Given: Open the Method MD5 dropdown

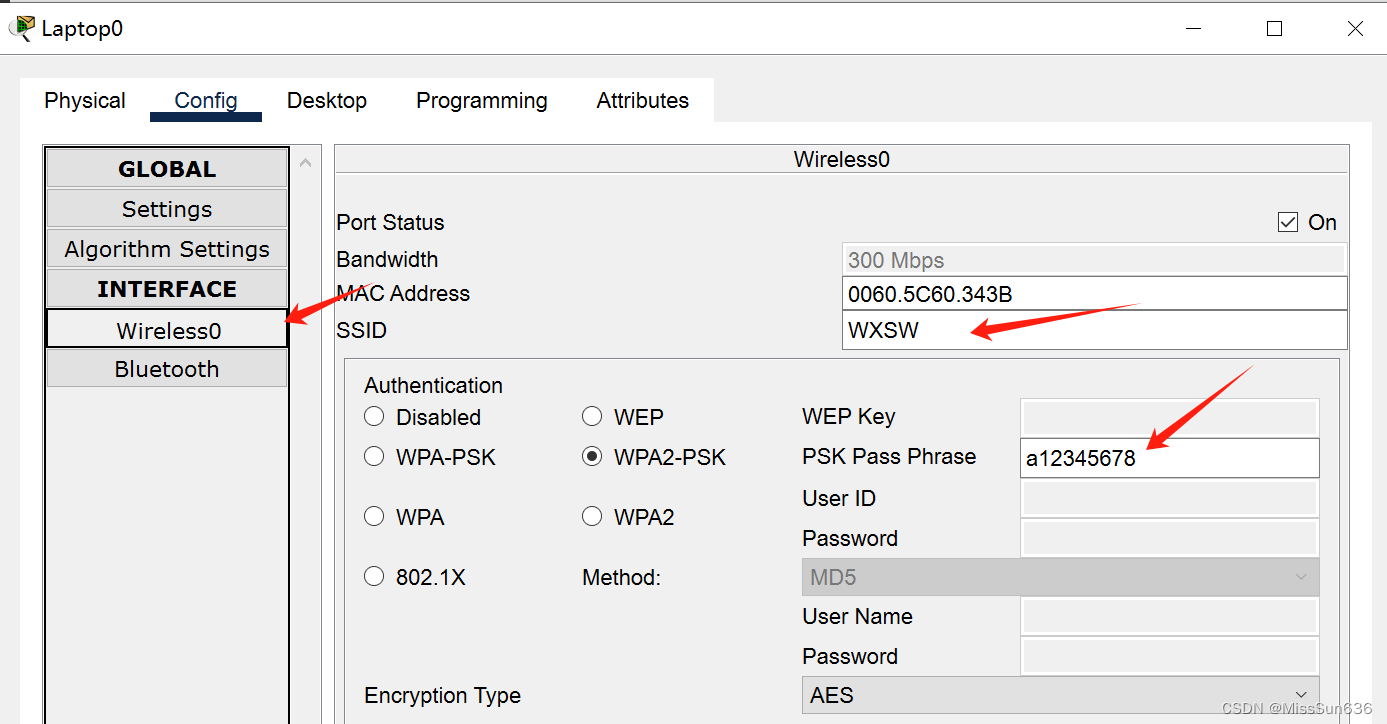Looking at the screenshot, I should coord(1060,577).
